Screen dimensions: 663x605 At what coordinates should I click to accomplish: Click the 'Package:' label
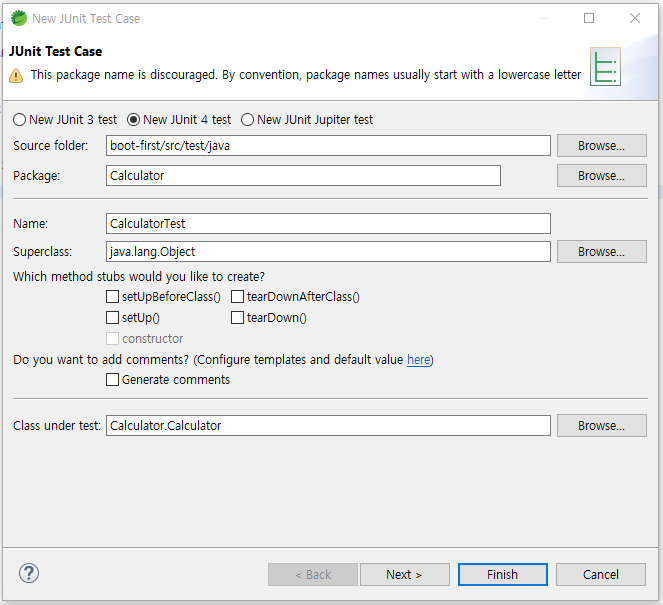coord(37,176)
